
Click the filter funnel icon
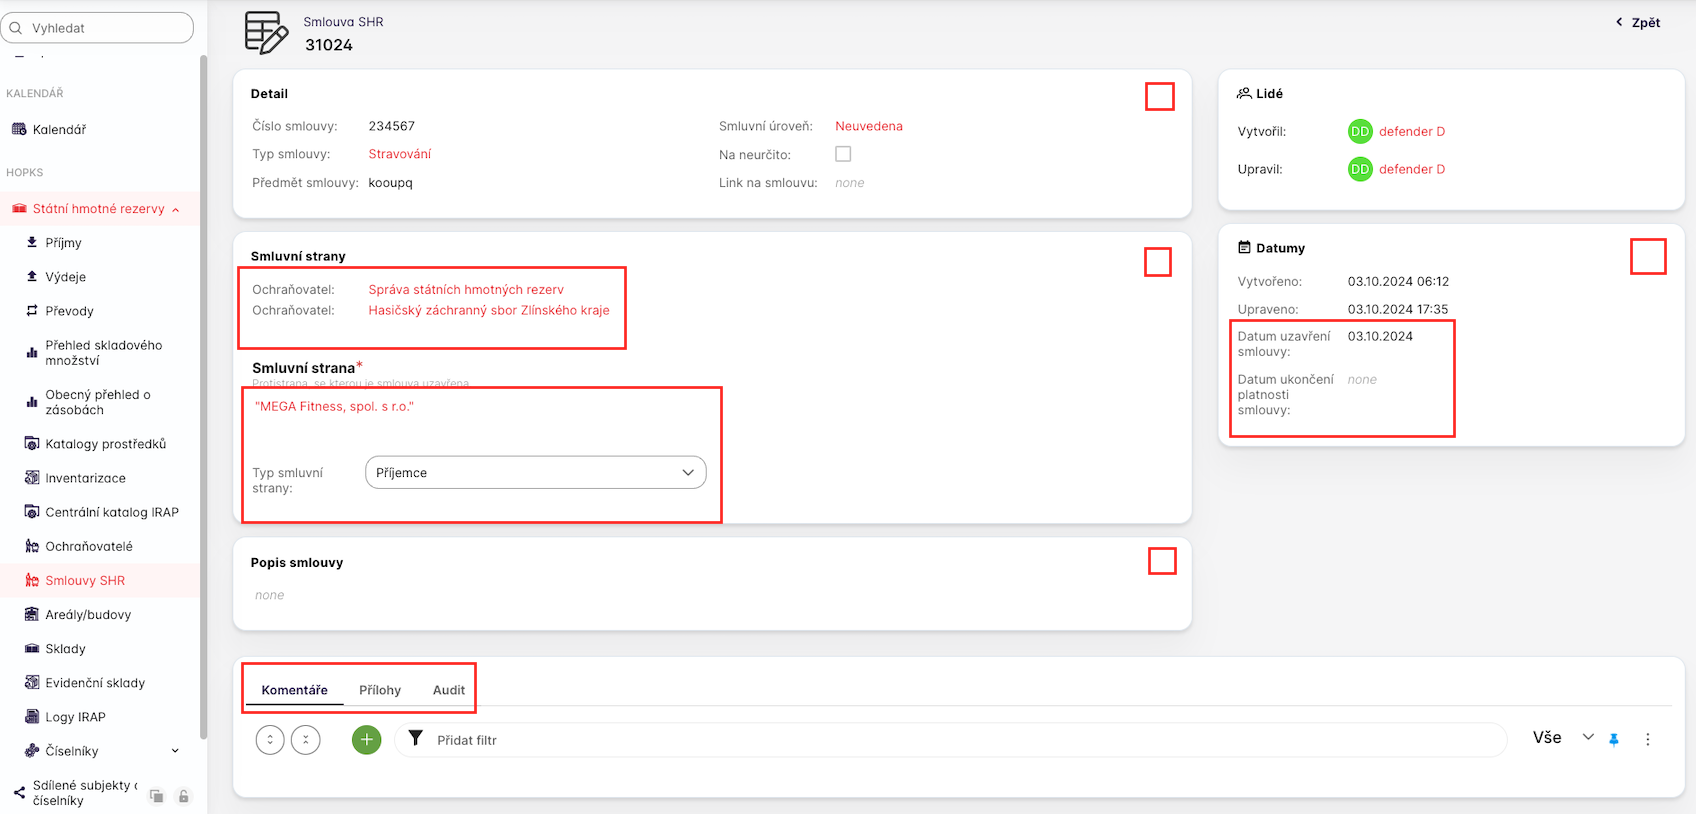click(x=416, y=739)
